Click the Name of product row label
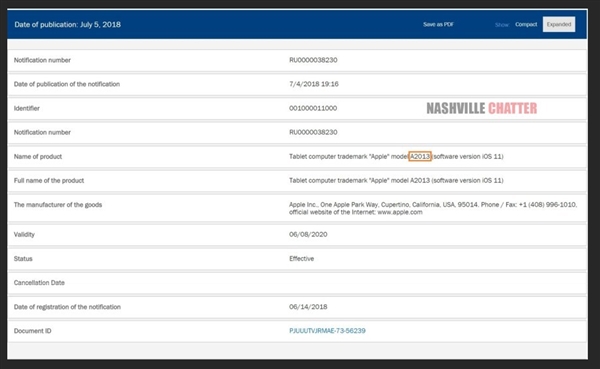The width and height of the screenshot is (600, 369). (x=38, y=157)
